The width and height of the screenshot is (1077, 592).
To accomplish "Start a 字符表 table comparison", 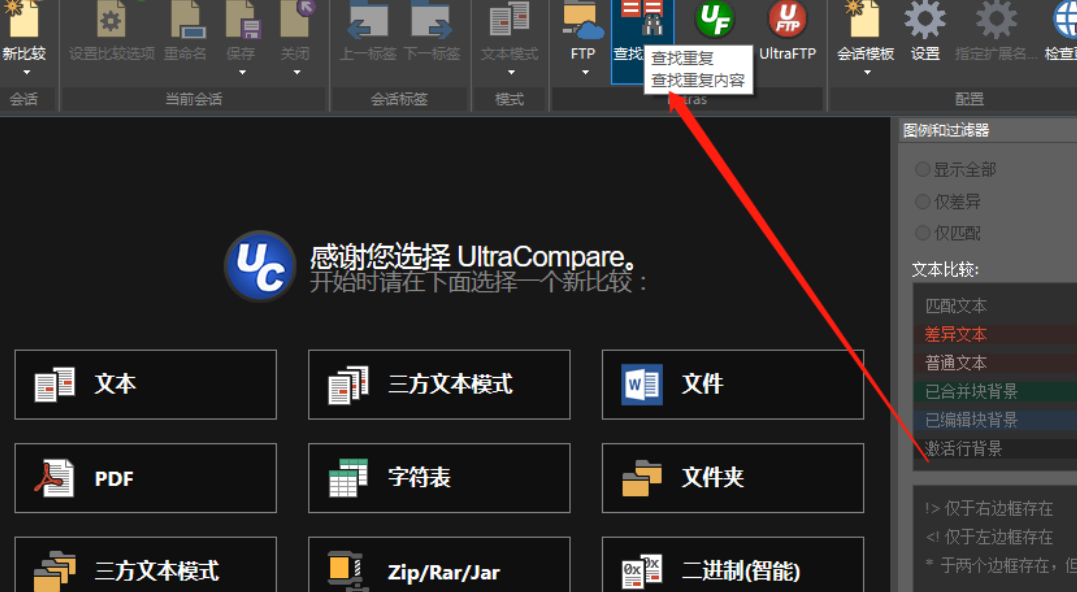I will pyautogui.click(x=439, y=478).
